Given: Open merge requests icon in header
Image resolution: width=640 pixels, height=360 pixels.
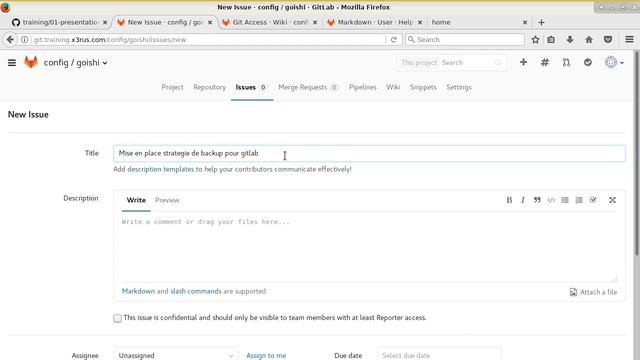Looking at the screenshot, I should click(x=566, y=62).
